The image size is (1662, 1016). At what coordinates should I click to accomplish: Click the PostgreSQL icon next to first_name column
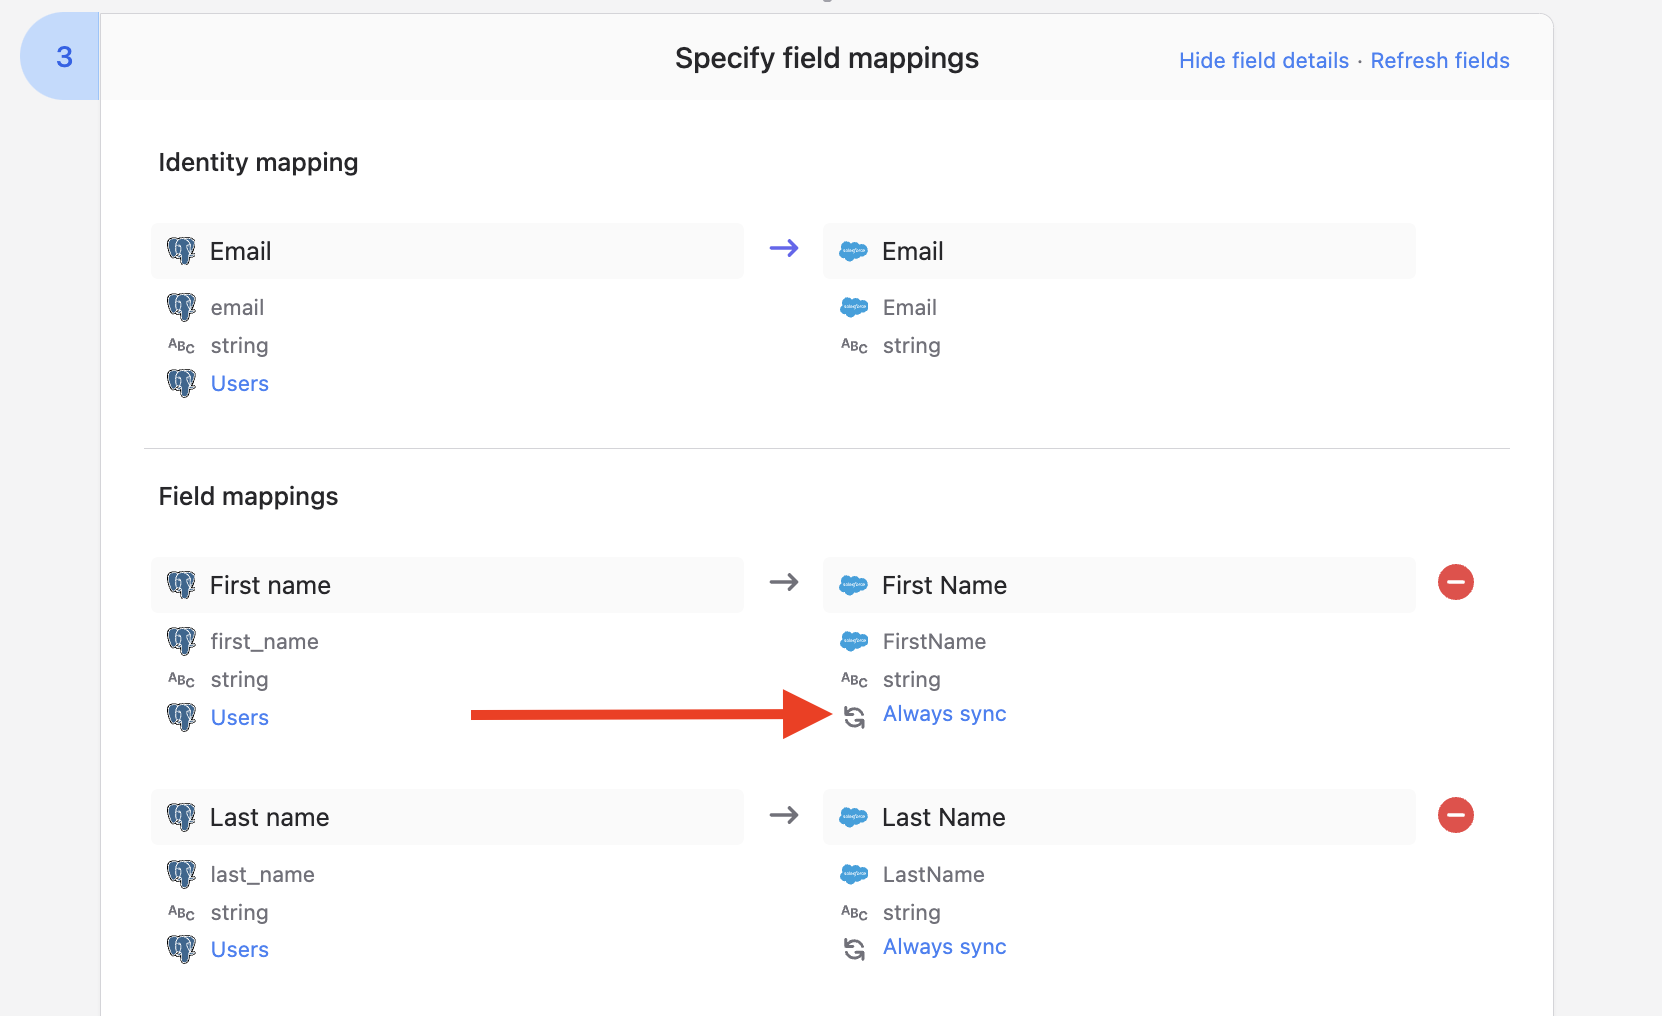pos(181,641)
